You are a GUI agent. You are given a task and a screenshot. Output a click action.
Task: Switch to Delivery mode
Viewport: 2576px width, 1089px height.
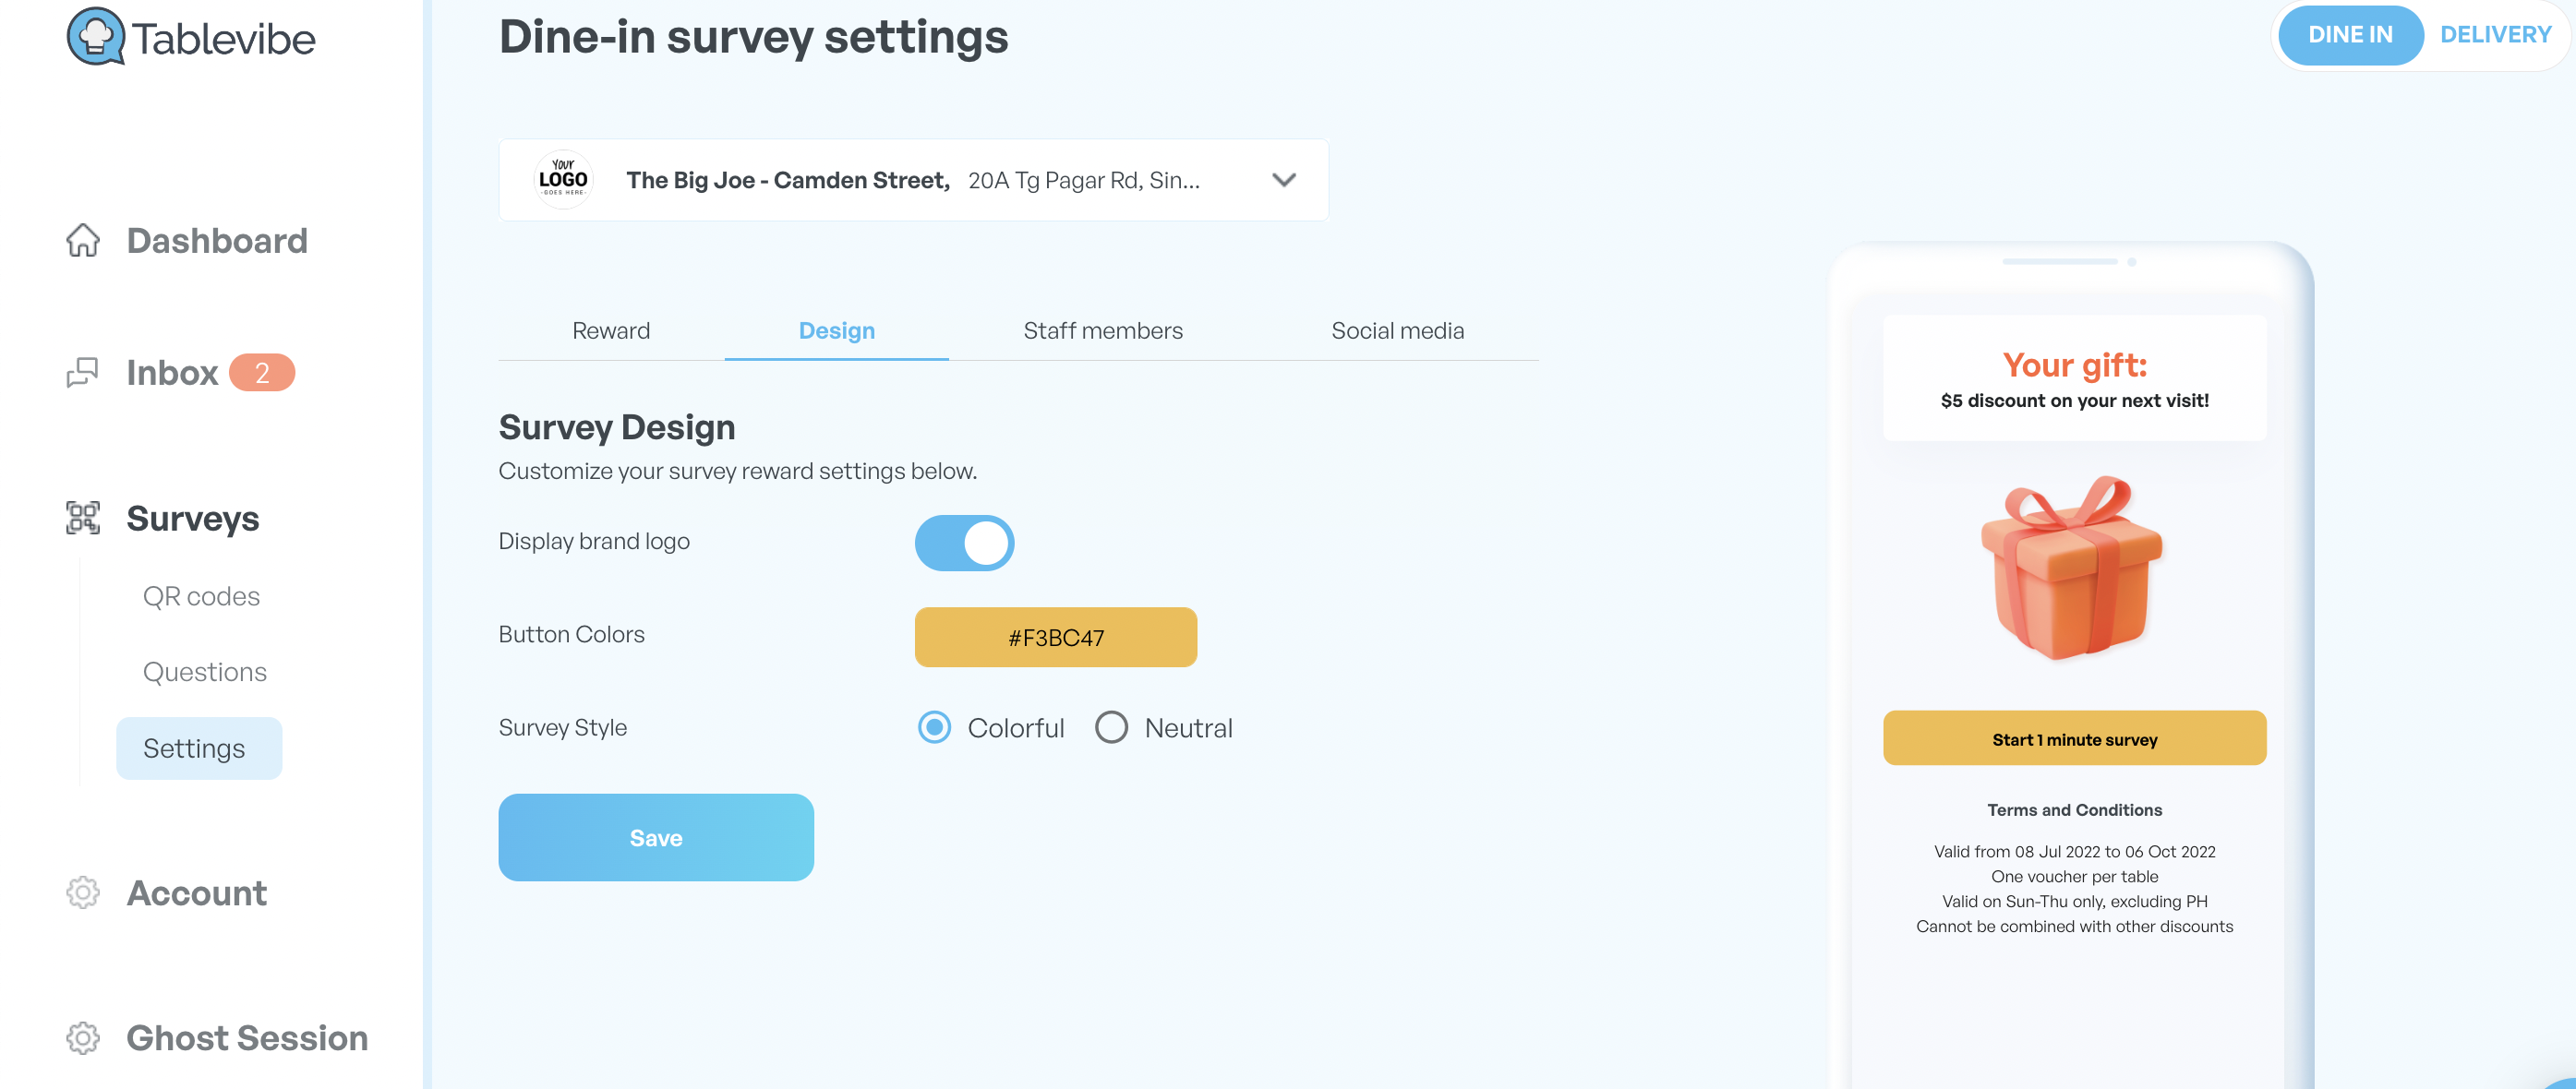pyautogui.click(x=2495, y=35)
